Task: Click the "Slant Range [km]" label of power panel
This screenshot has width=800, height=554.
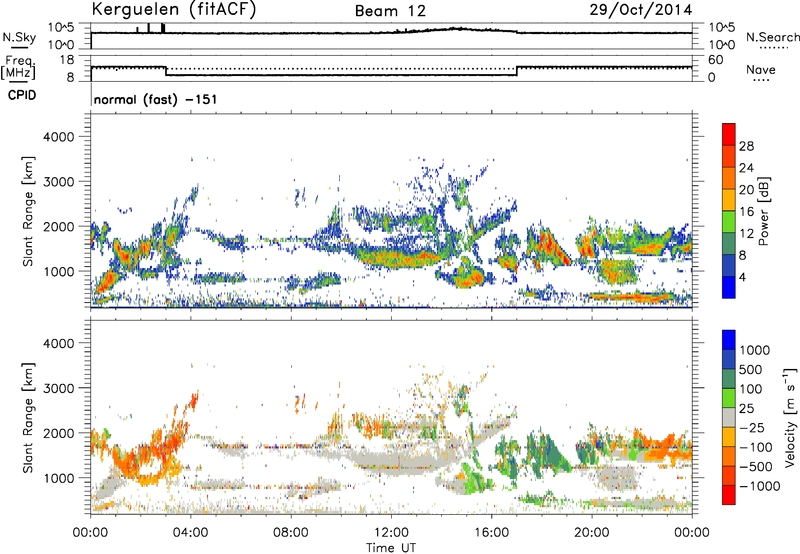Action: (28, 211)
